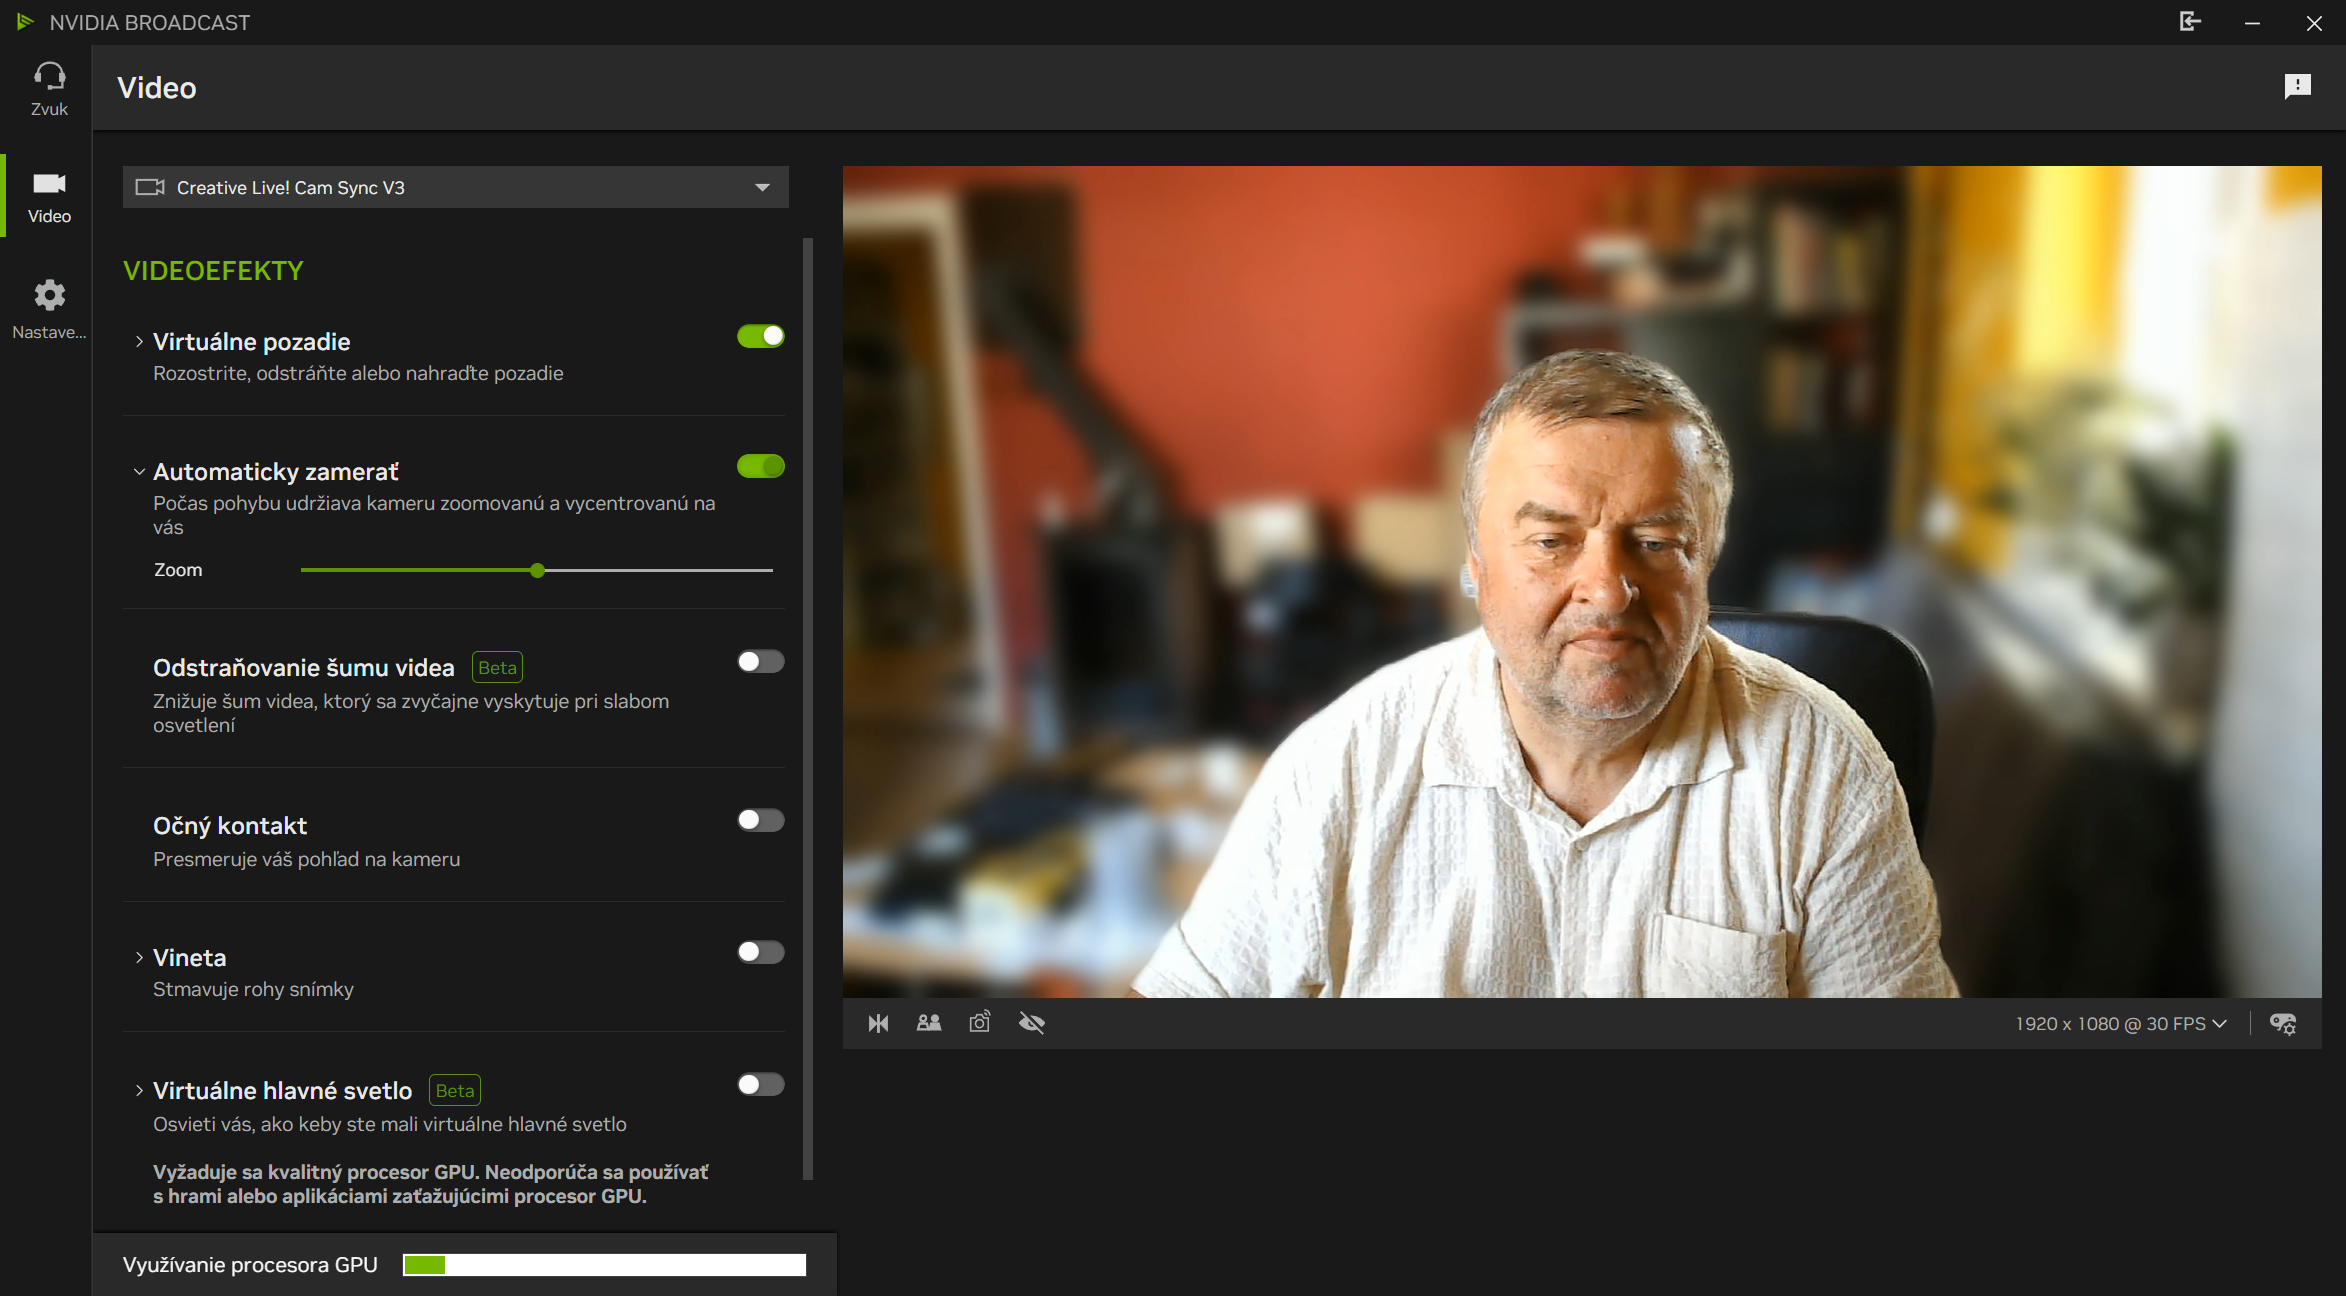
Task: Open the Creative Live! Cam camera dropdown
Action: [455, 188]
